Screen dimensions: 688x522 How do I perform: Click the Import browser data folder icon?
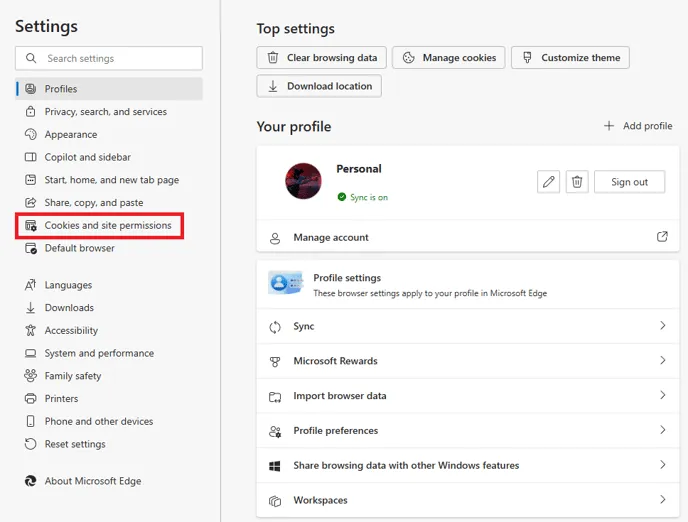click(x=275, y=397)
